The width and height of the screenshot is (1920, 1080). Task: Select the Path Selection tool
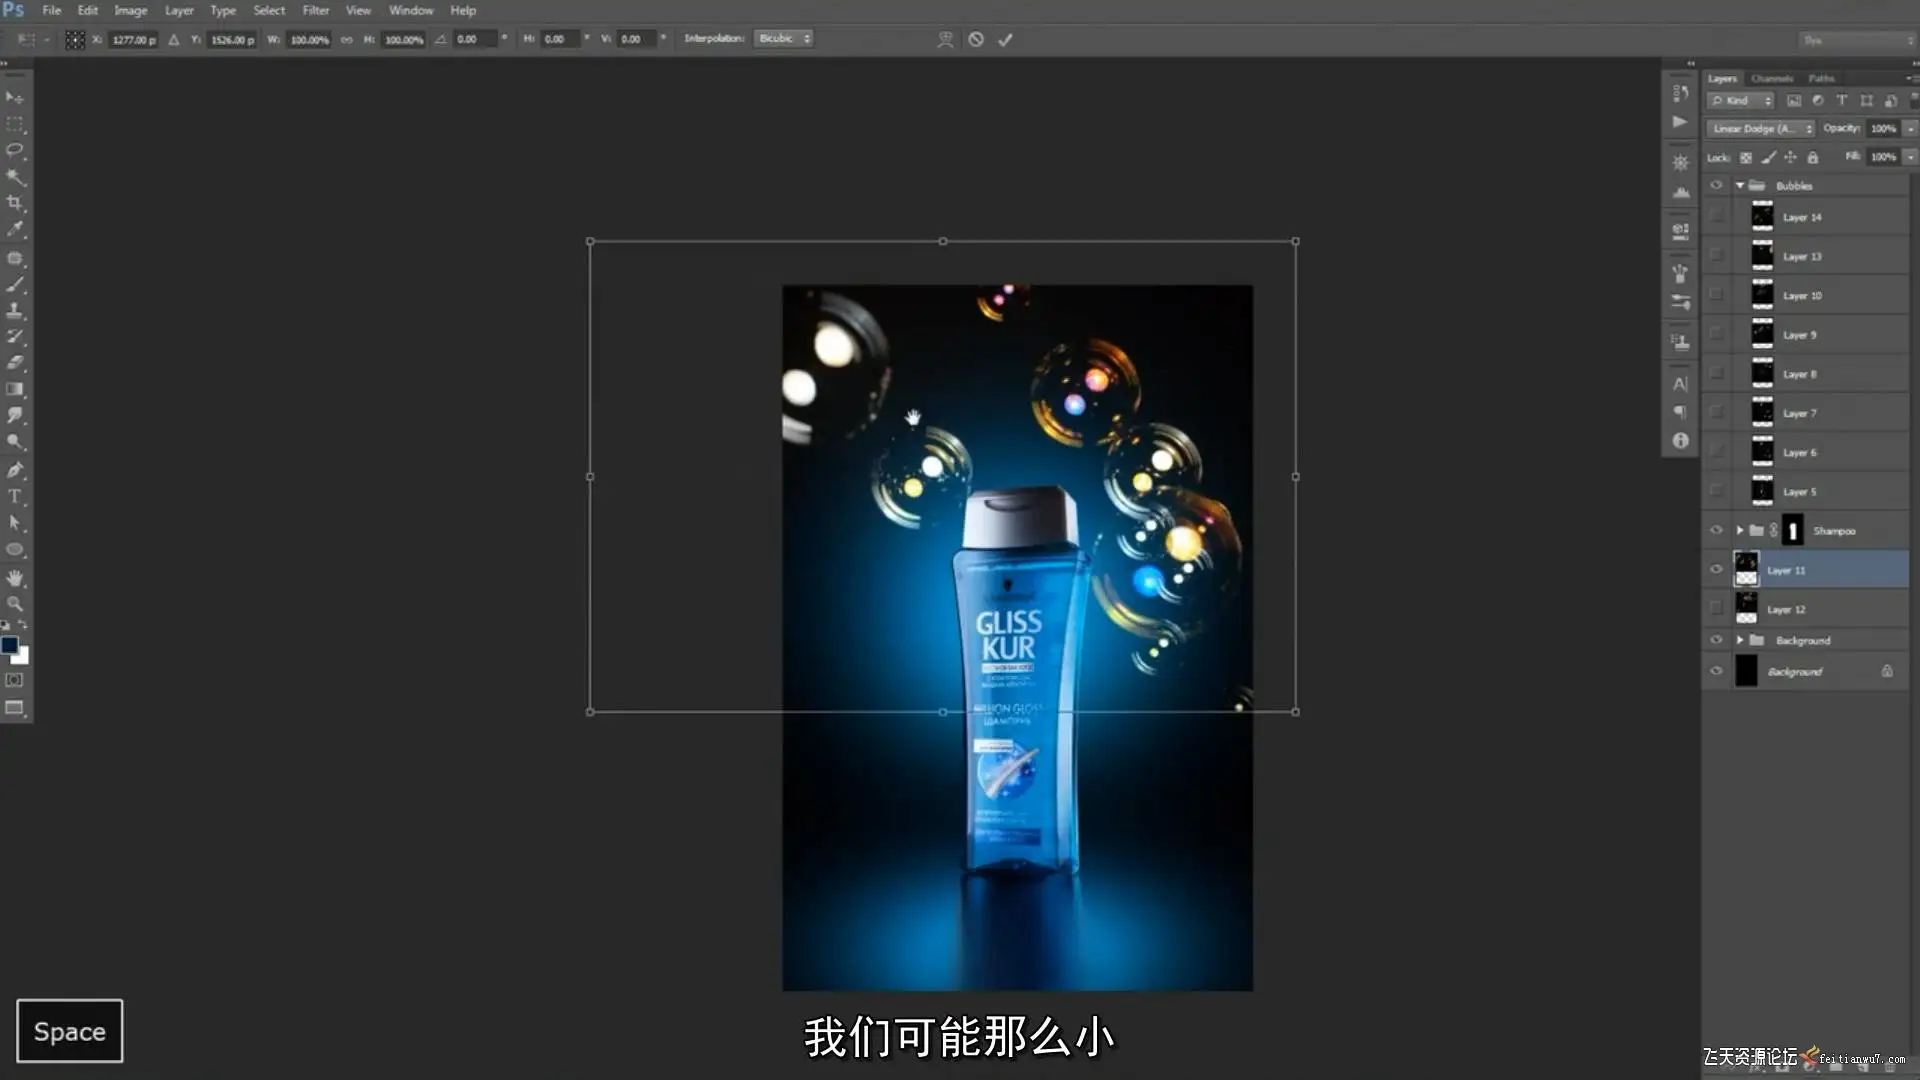(x=14, y=522)
